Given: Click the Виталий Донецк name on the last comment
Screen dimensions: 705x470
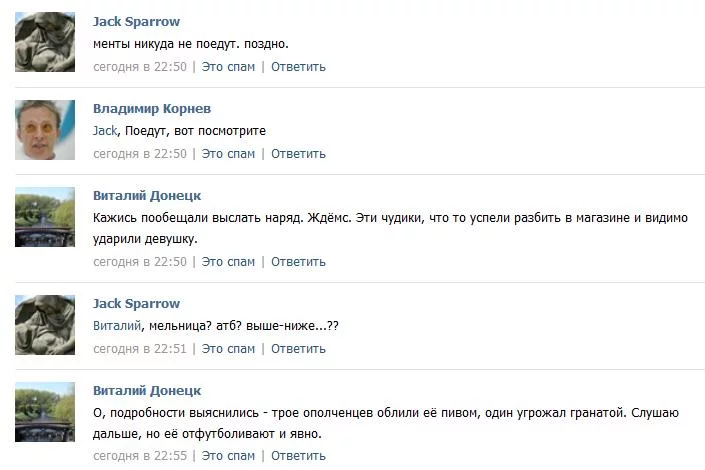Looking at the screenshot, I should coord(147,390).
